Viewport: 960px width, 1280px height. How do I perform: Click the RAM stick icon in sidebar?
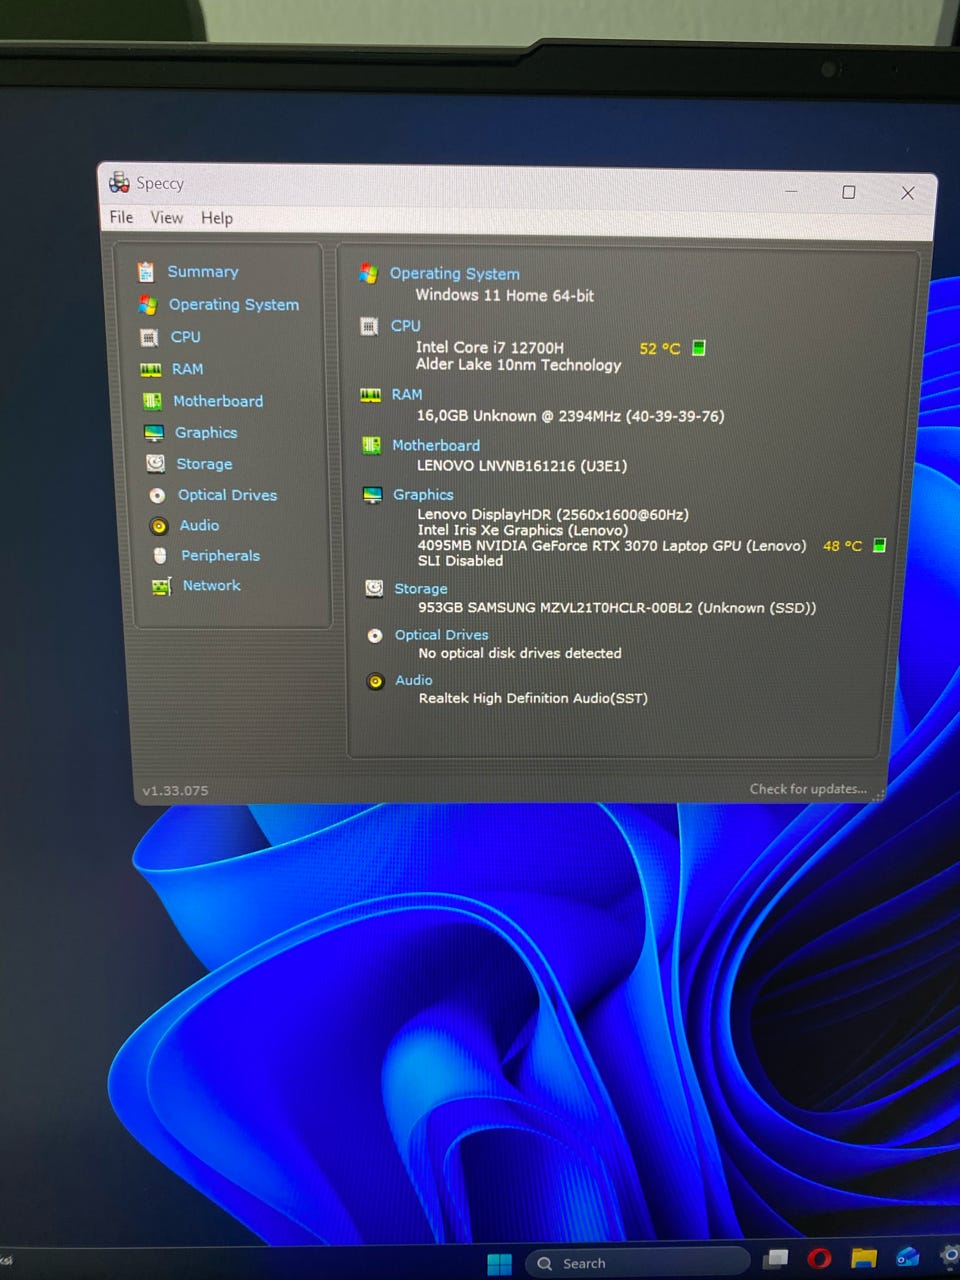(x=151, y=370)
